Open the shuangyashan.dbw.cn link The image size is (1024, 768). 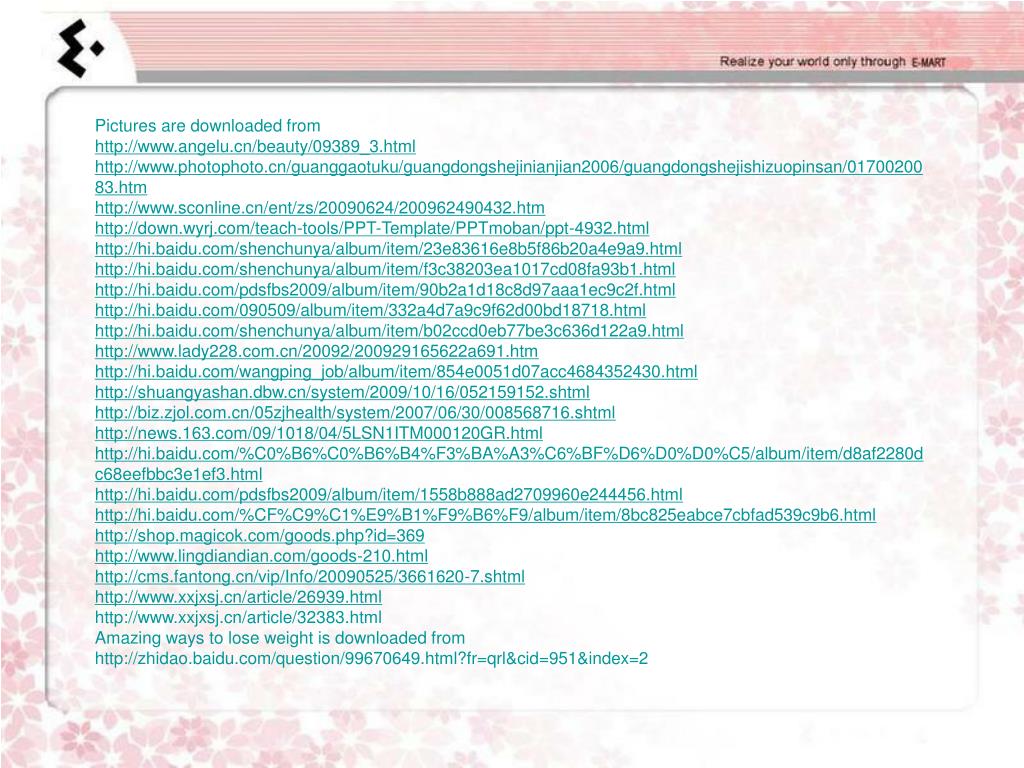pyautogui.click(x=342, y=392)
